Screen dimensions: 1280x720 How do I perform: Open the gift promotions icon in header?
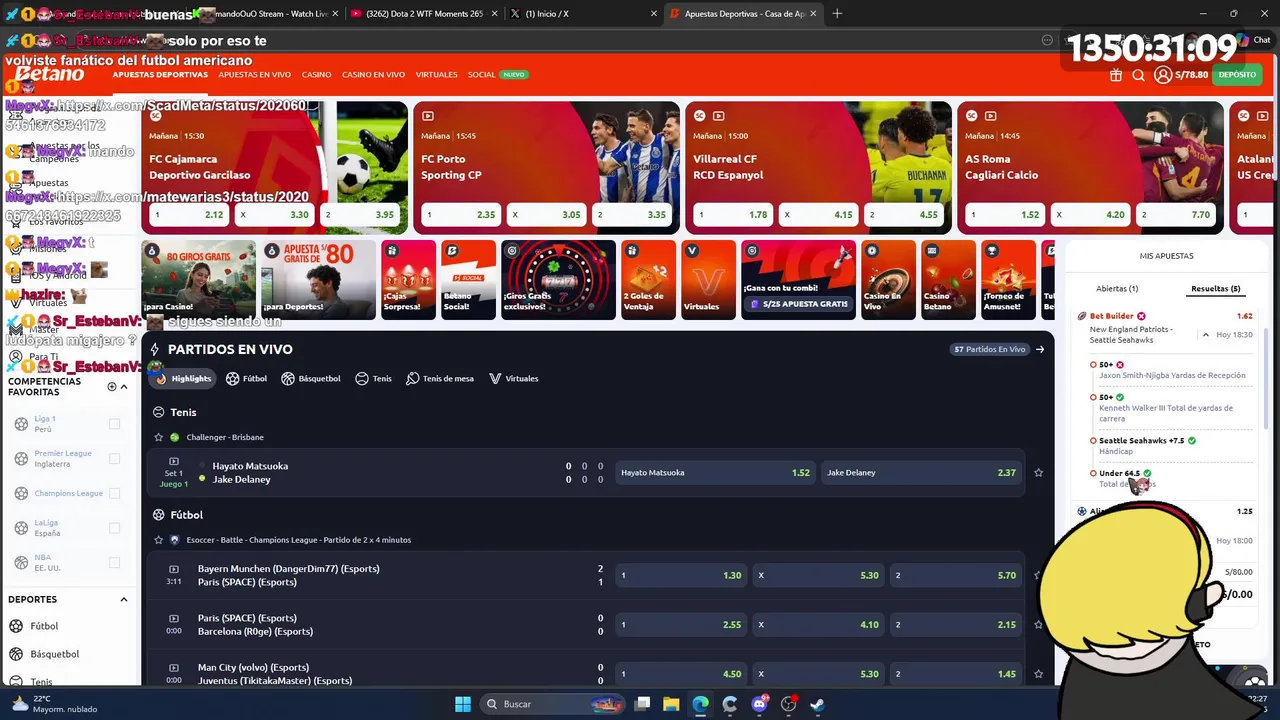click(x=1116, y=75)
